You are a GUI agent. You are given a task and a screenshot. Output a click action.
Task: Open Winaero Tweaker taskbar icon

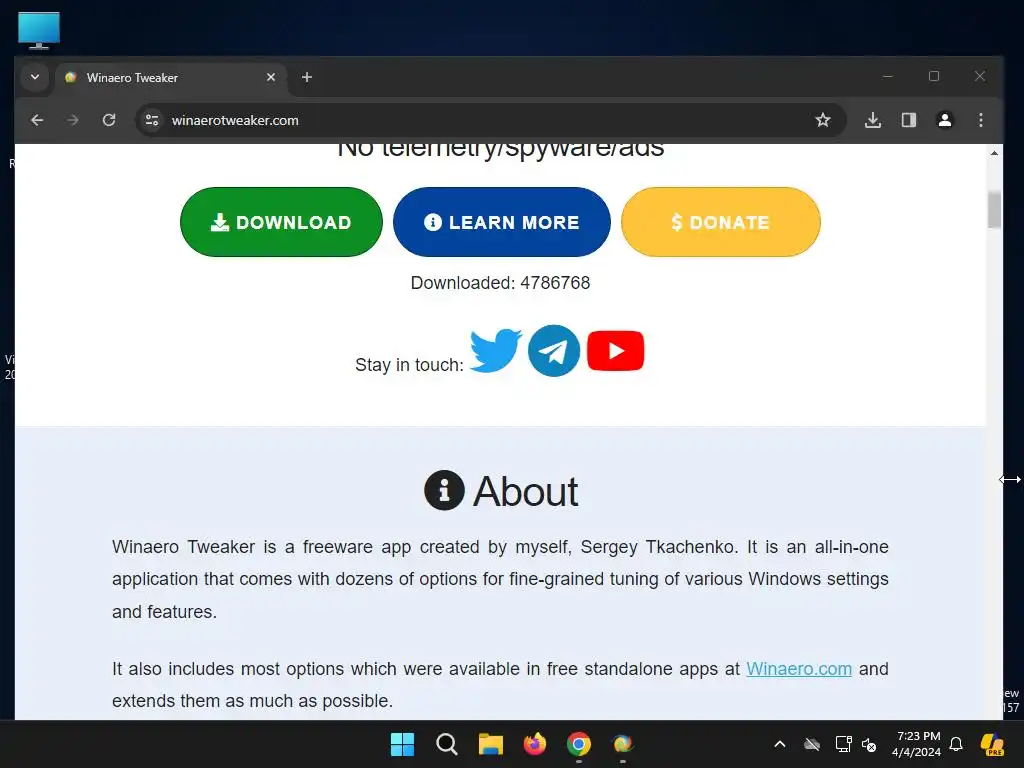622,744
